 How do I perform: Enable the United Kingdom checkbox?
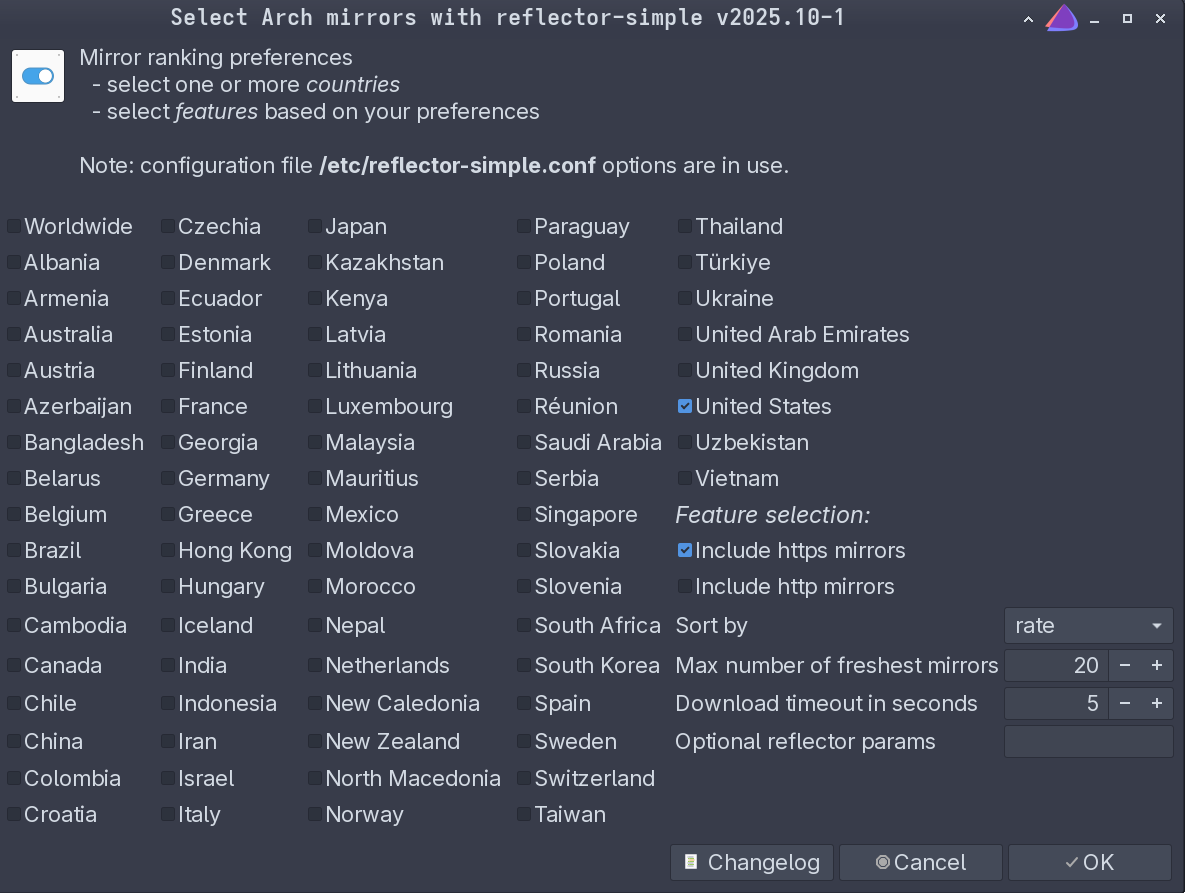(x=685, y=370)
